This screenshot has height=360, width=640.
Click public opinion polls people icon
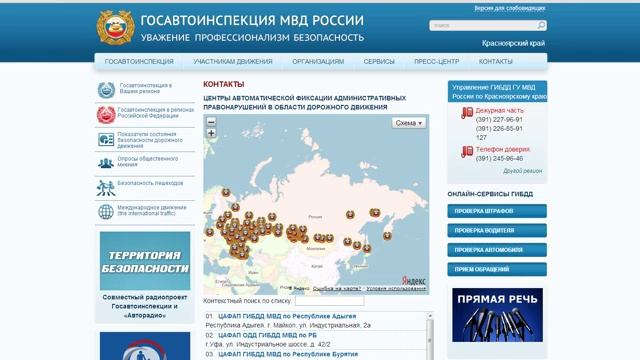click(106, 163)
